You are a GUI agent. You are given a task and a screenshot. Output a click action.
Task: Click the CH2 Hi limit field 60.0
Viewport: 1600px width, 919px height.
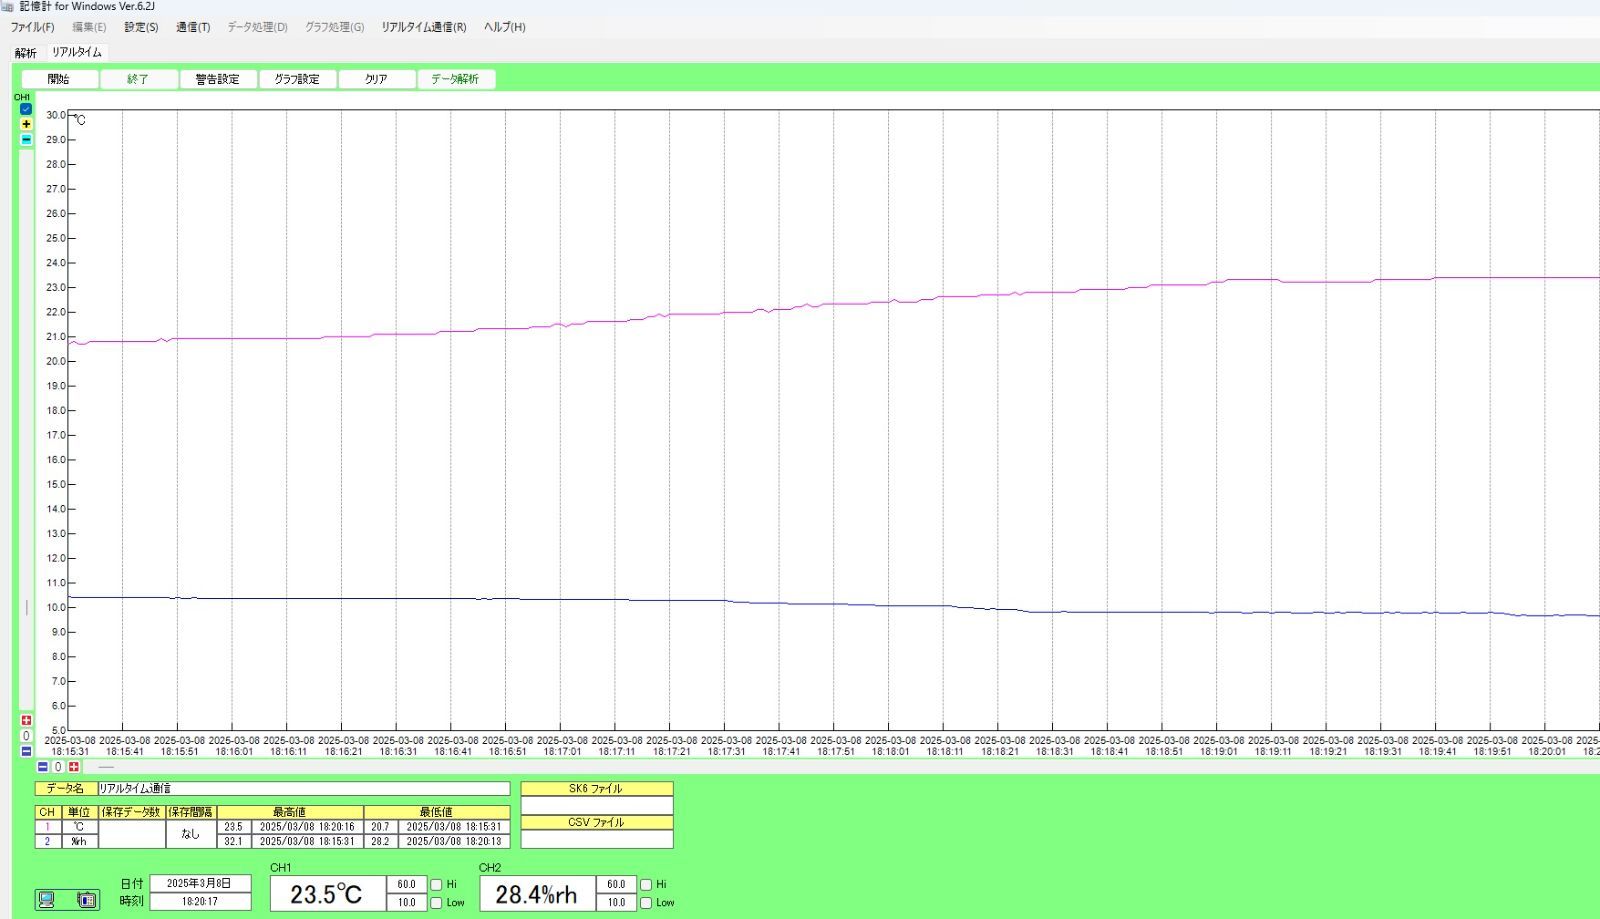point(616,885)
